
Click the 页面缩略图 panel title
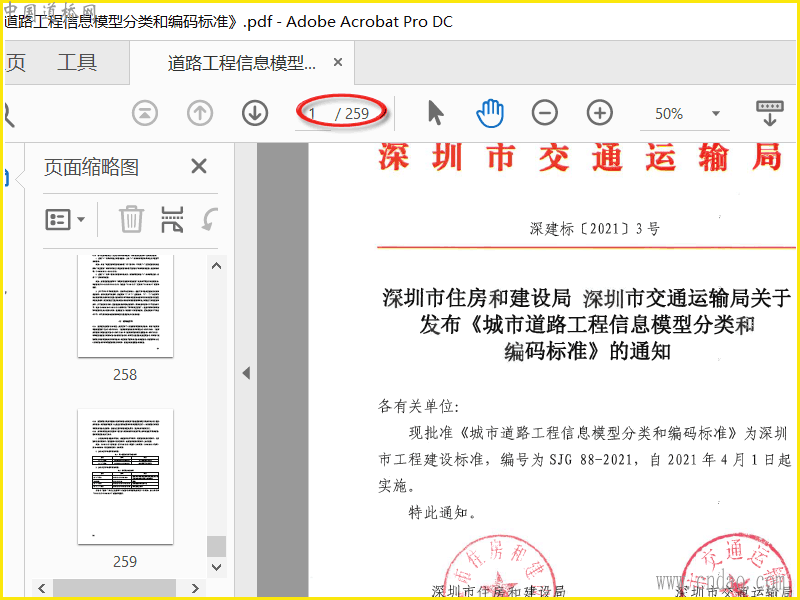91,167
